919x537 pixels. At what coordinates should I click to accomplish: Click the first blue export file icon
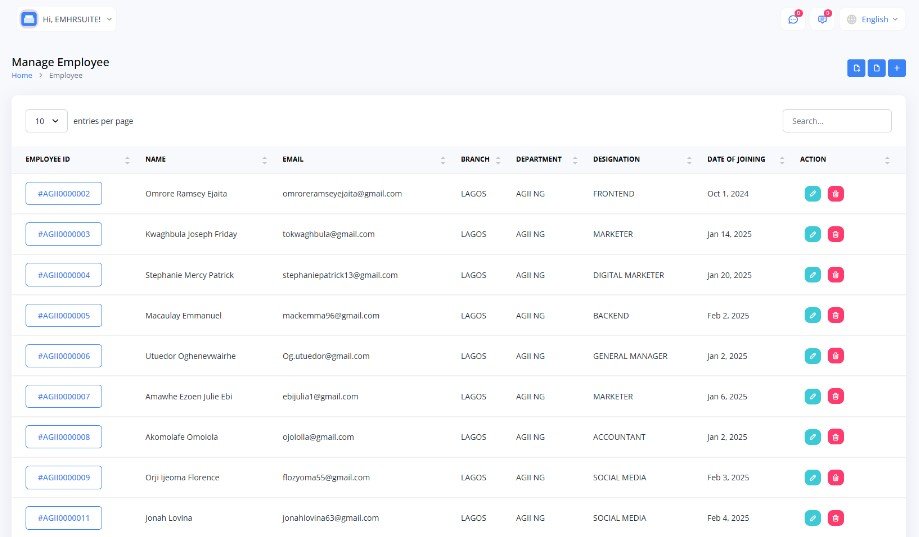pos(856,68)
